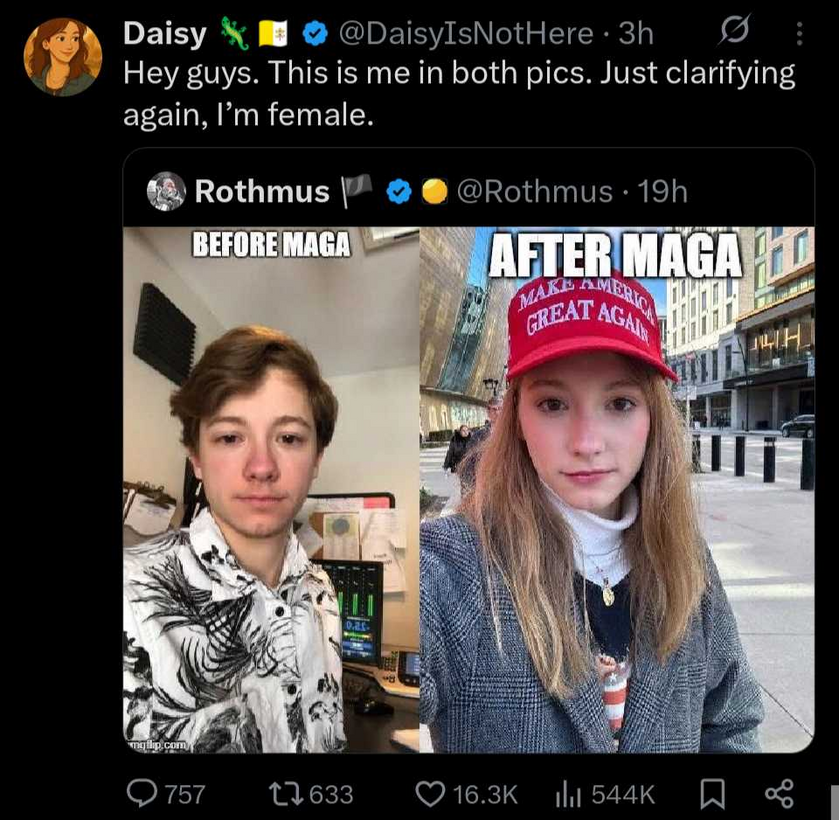
Task: Open the three-dot more options menu
Action: click(x=799, y=34)
